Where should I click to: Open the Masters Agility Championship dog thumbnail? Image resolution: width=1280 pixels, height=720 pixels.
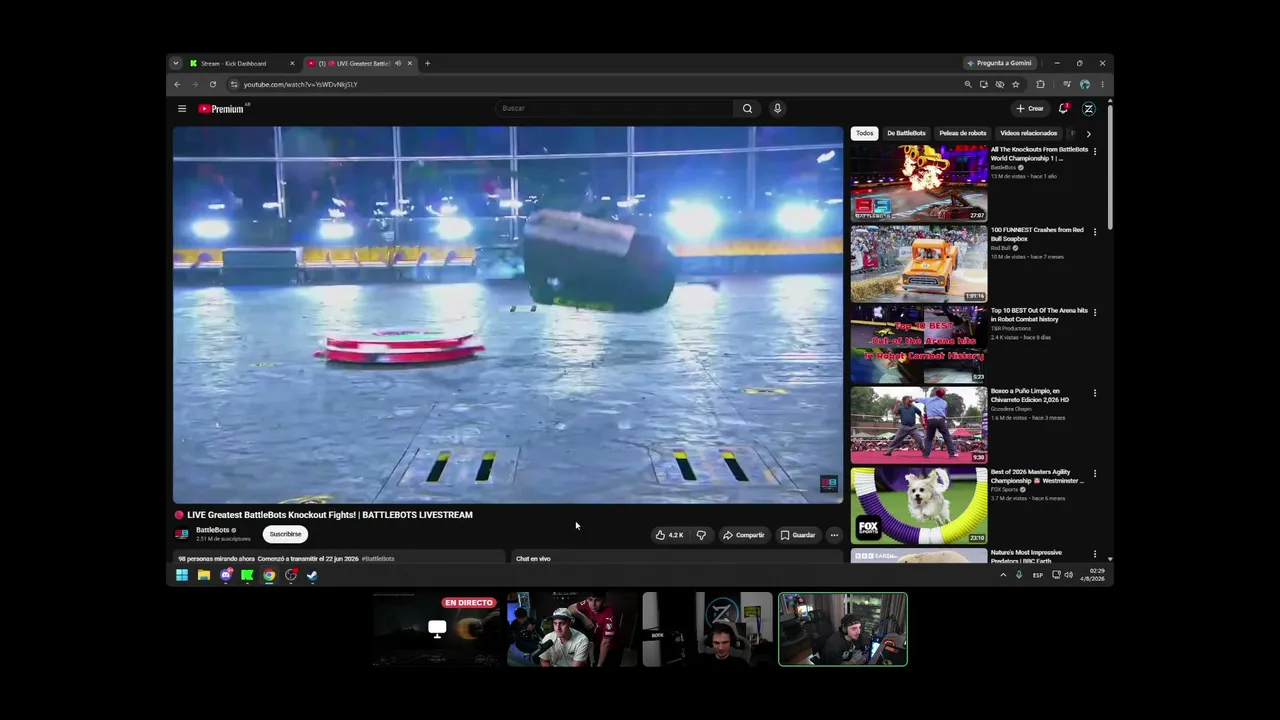[x=919, y=505]
